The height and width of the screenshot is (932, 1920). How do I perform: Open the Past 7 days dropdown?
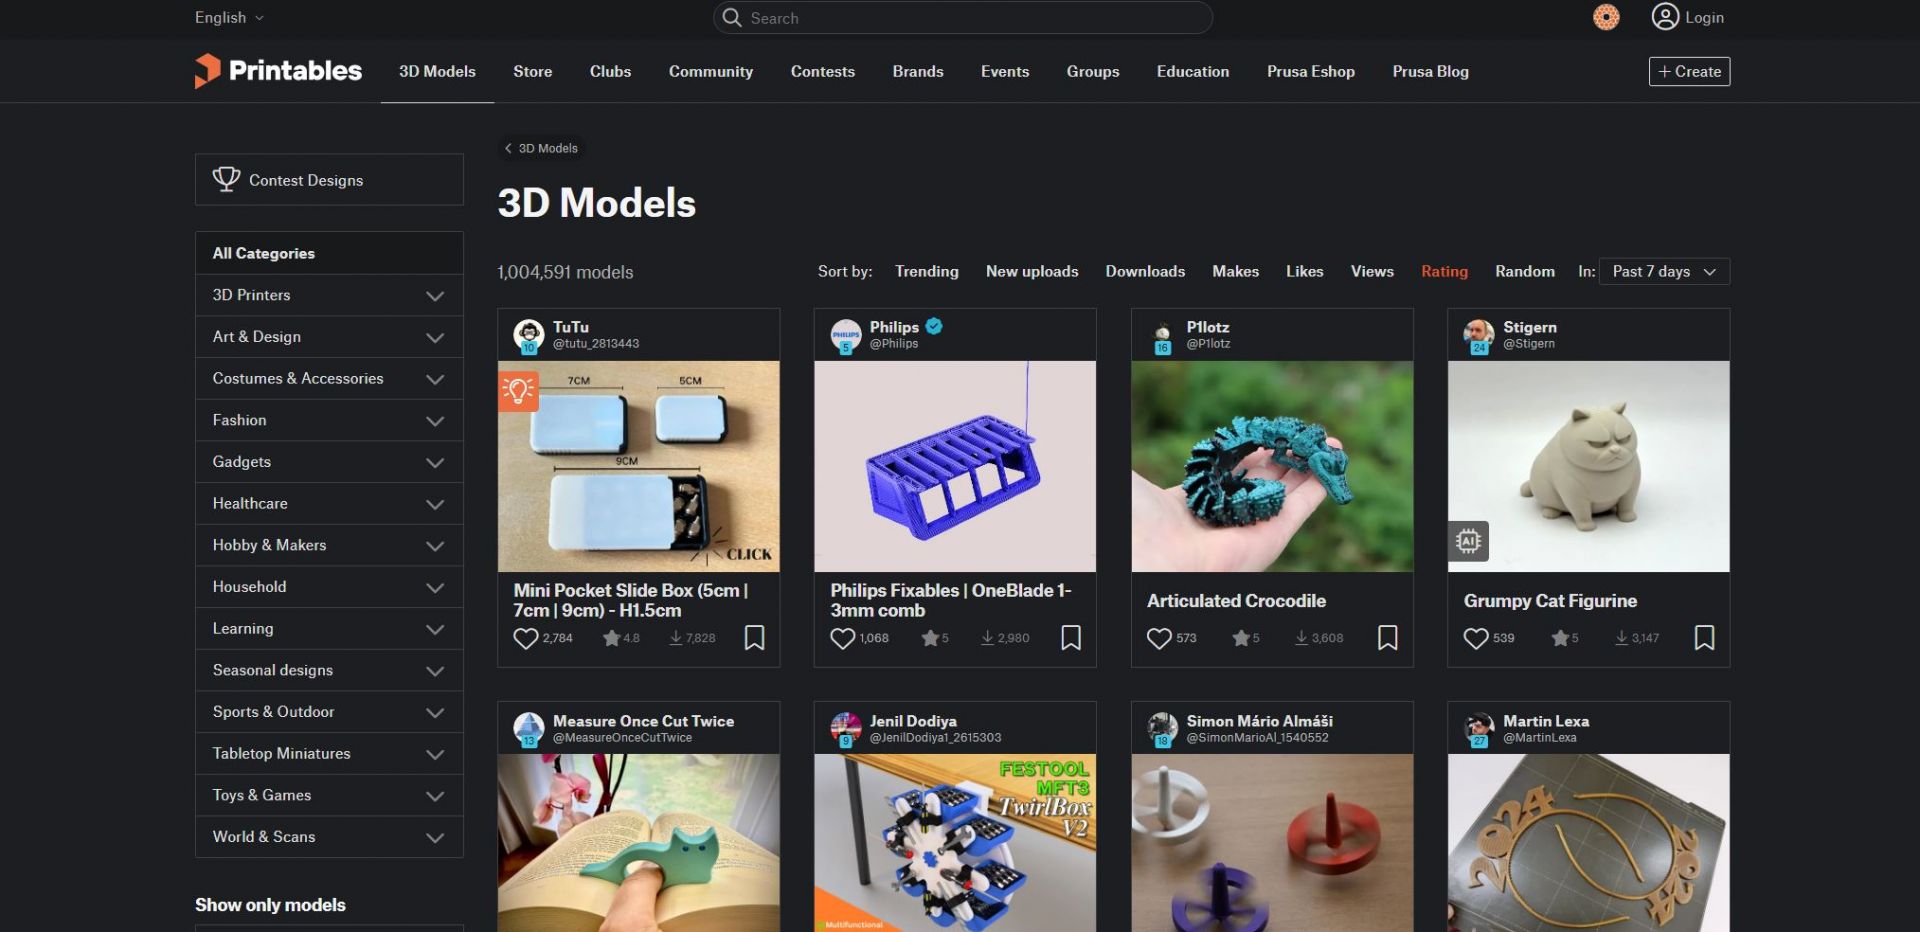point(1664,272)
